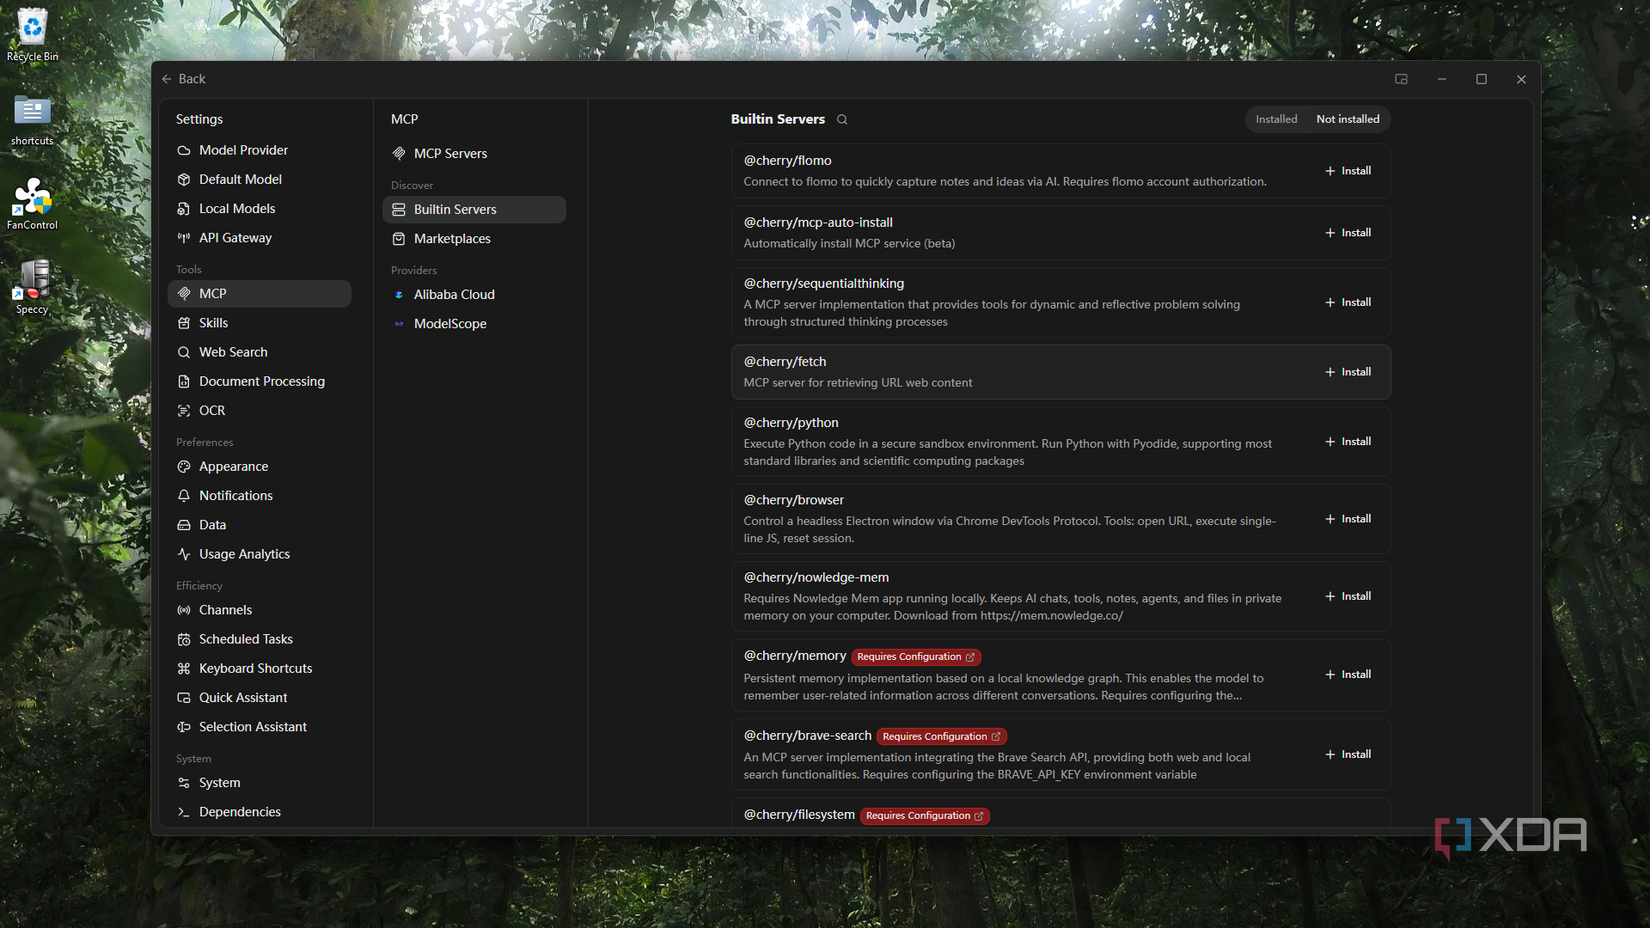Install @cherry/memory server
1650x928 pixels.
(1348, 675)
